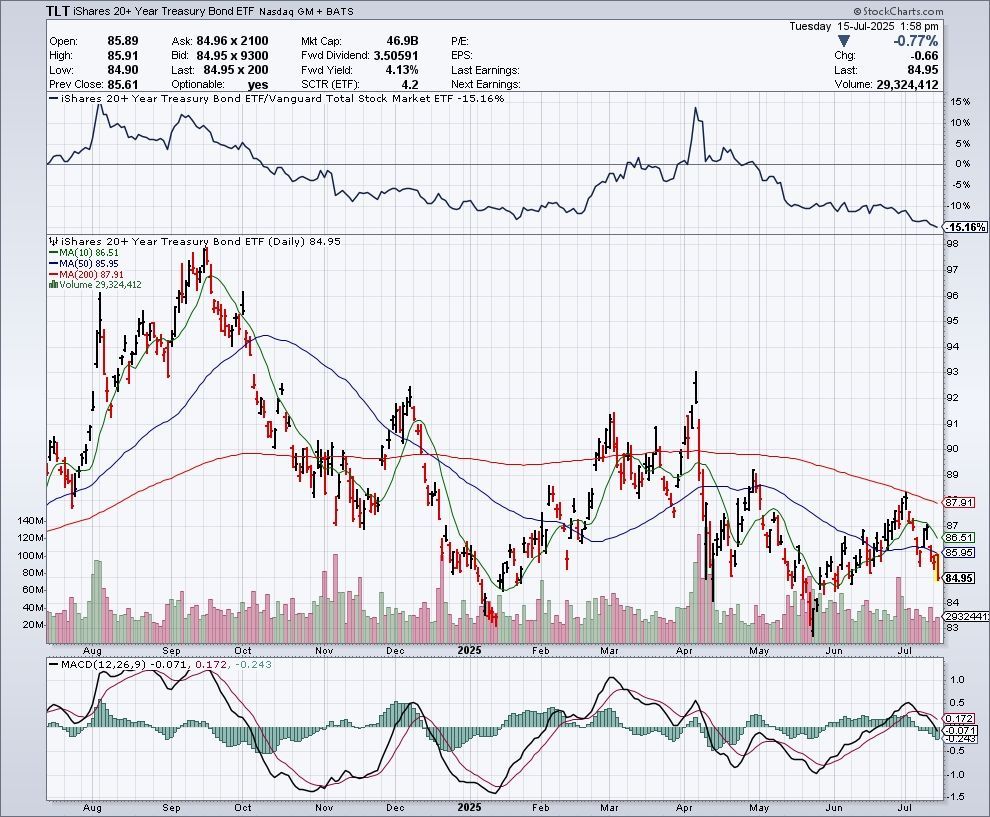This screenshot has height=817, width=990.
Task: Select the MA(50) 85.95 legend entry
Action: pos(84,263)
